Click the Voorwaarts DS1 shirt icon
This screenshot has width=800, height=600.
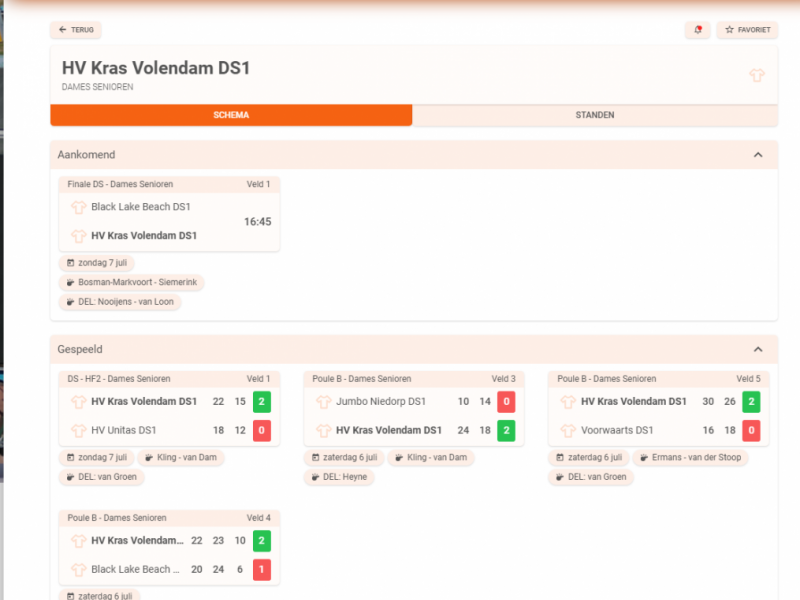click(568, 431)
